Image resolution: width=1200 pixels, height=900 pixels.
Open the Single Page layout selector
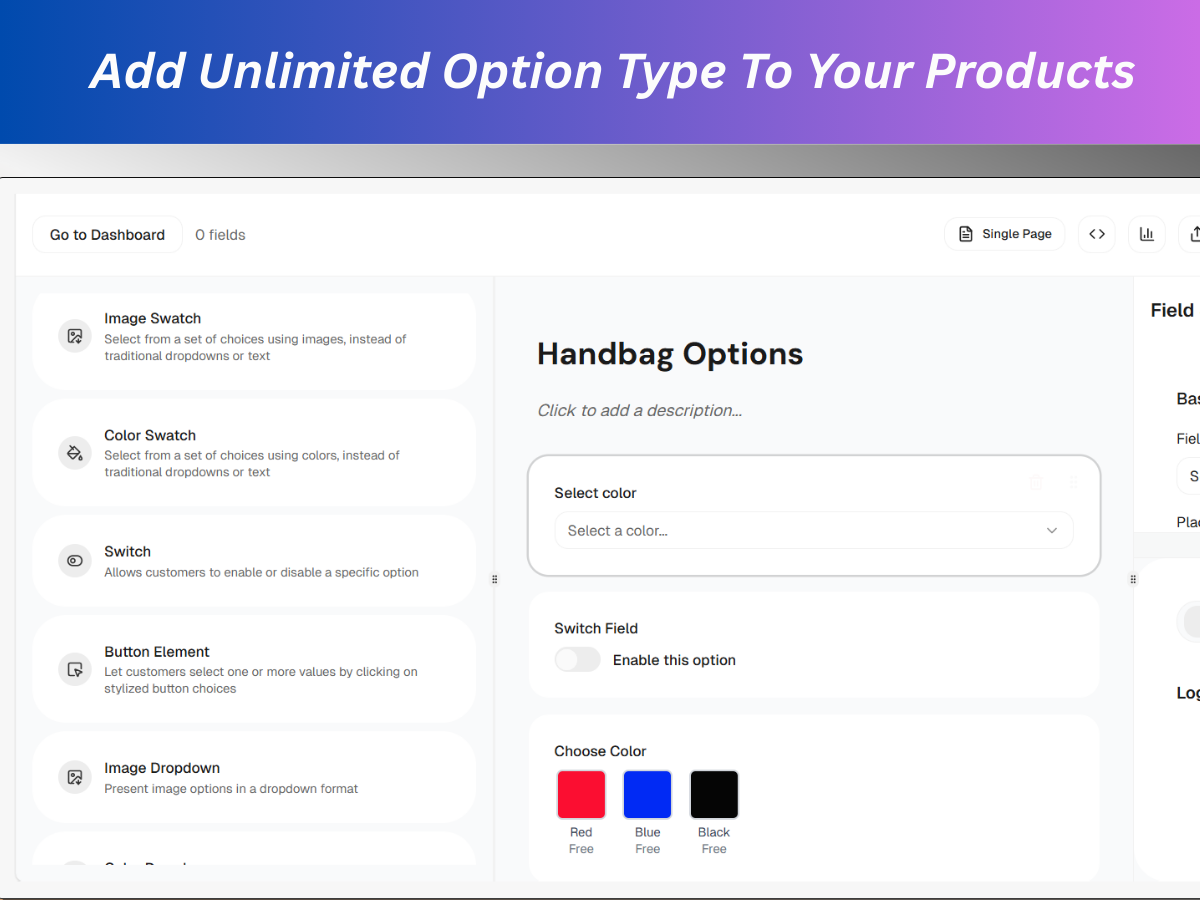1005,234
